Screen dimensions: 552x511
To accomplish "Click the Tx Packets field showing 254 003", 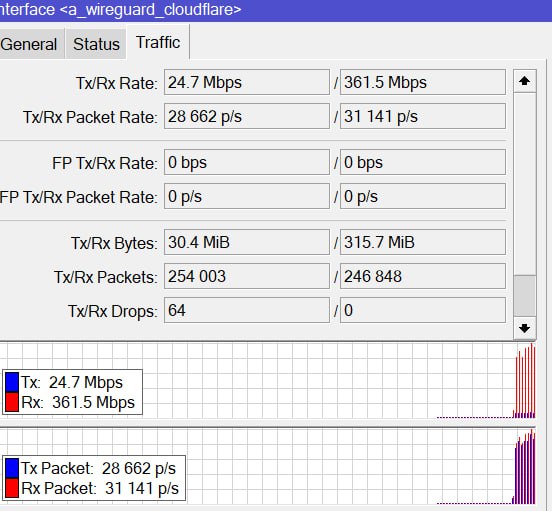I will [x=247, y=276].
